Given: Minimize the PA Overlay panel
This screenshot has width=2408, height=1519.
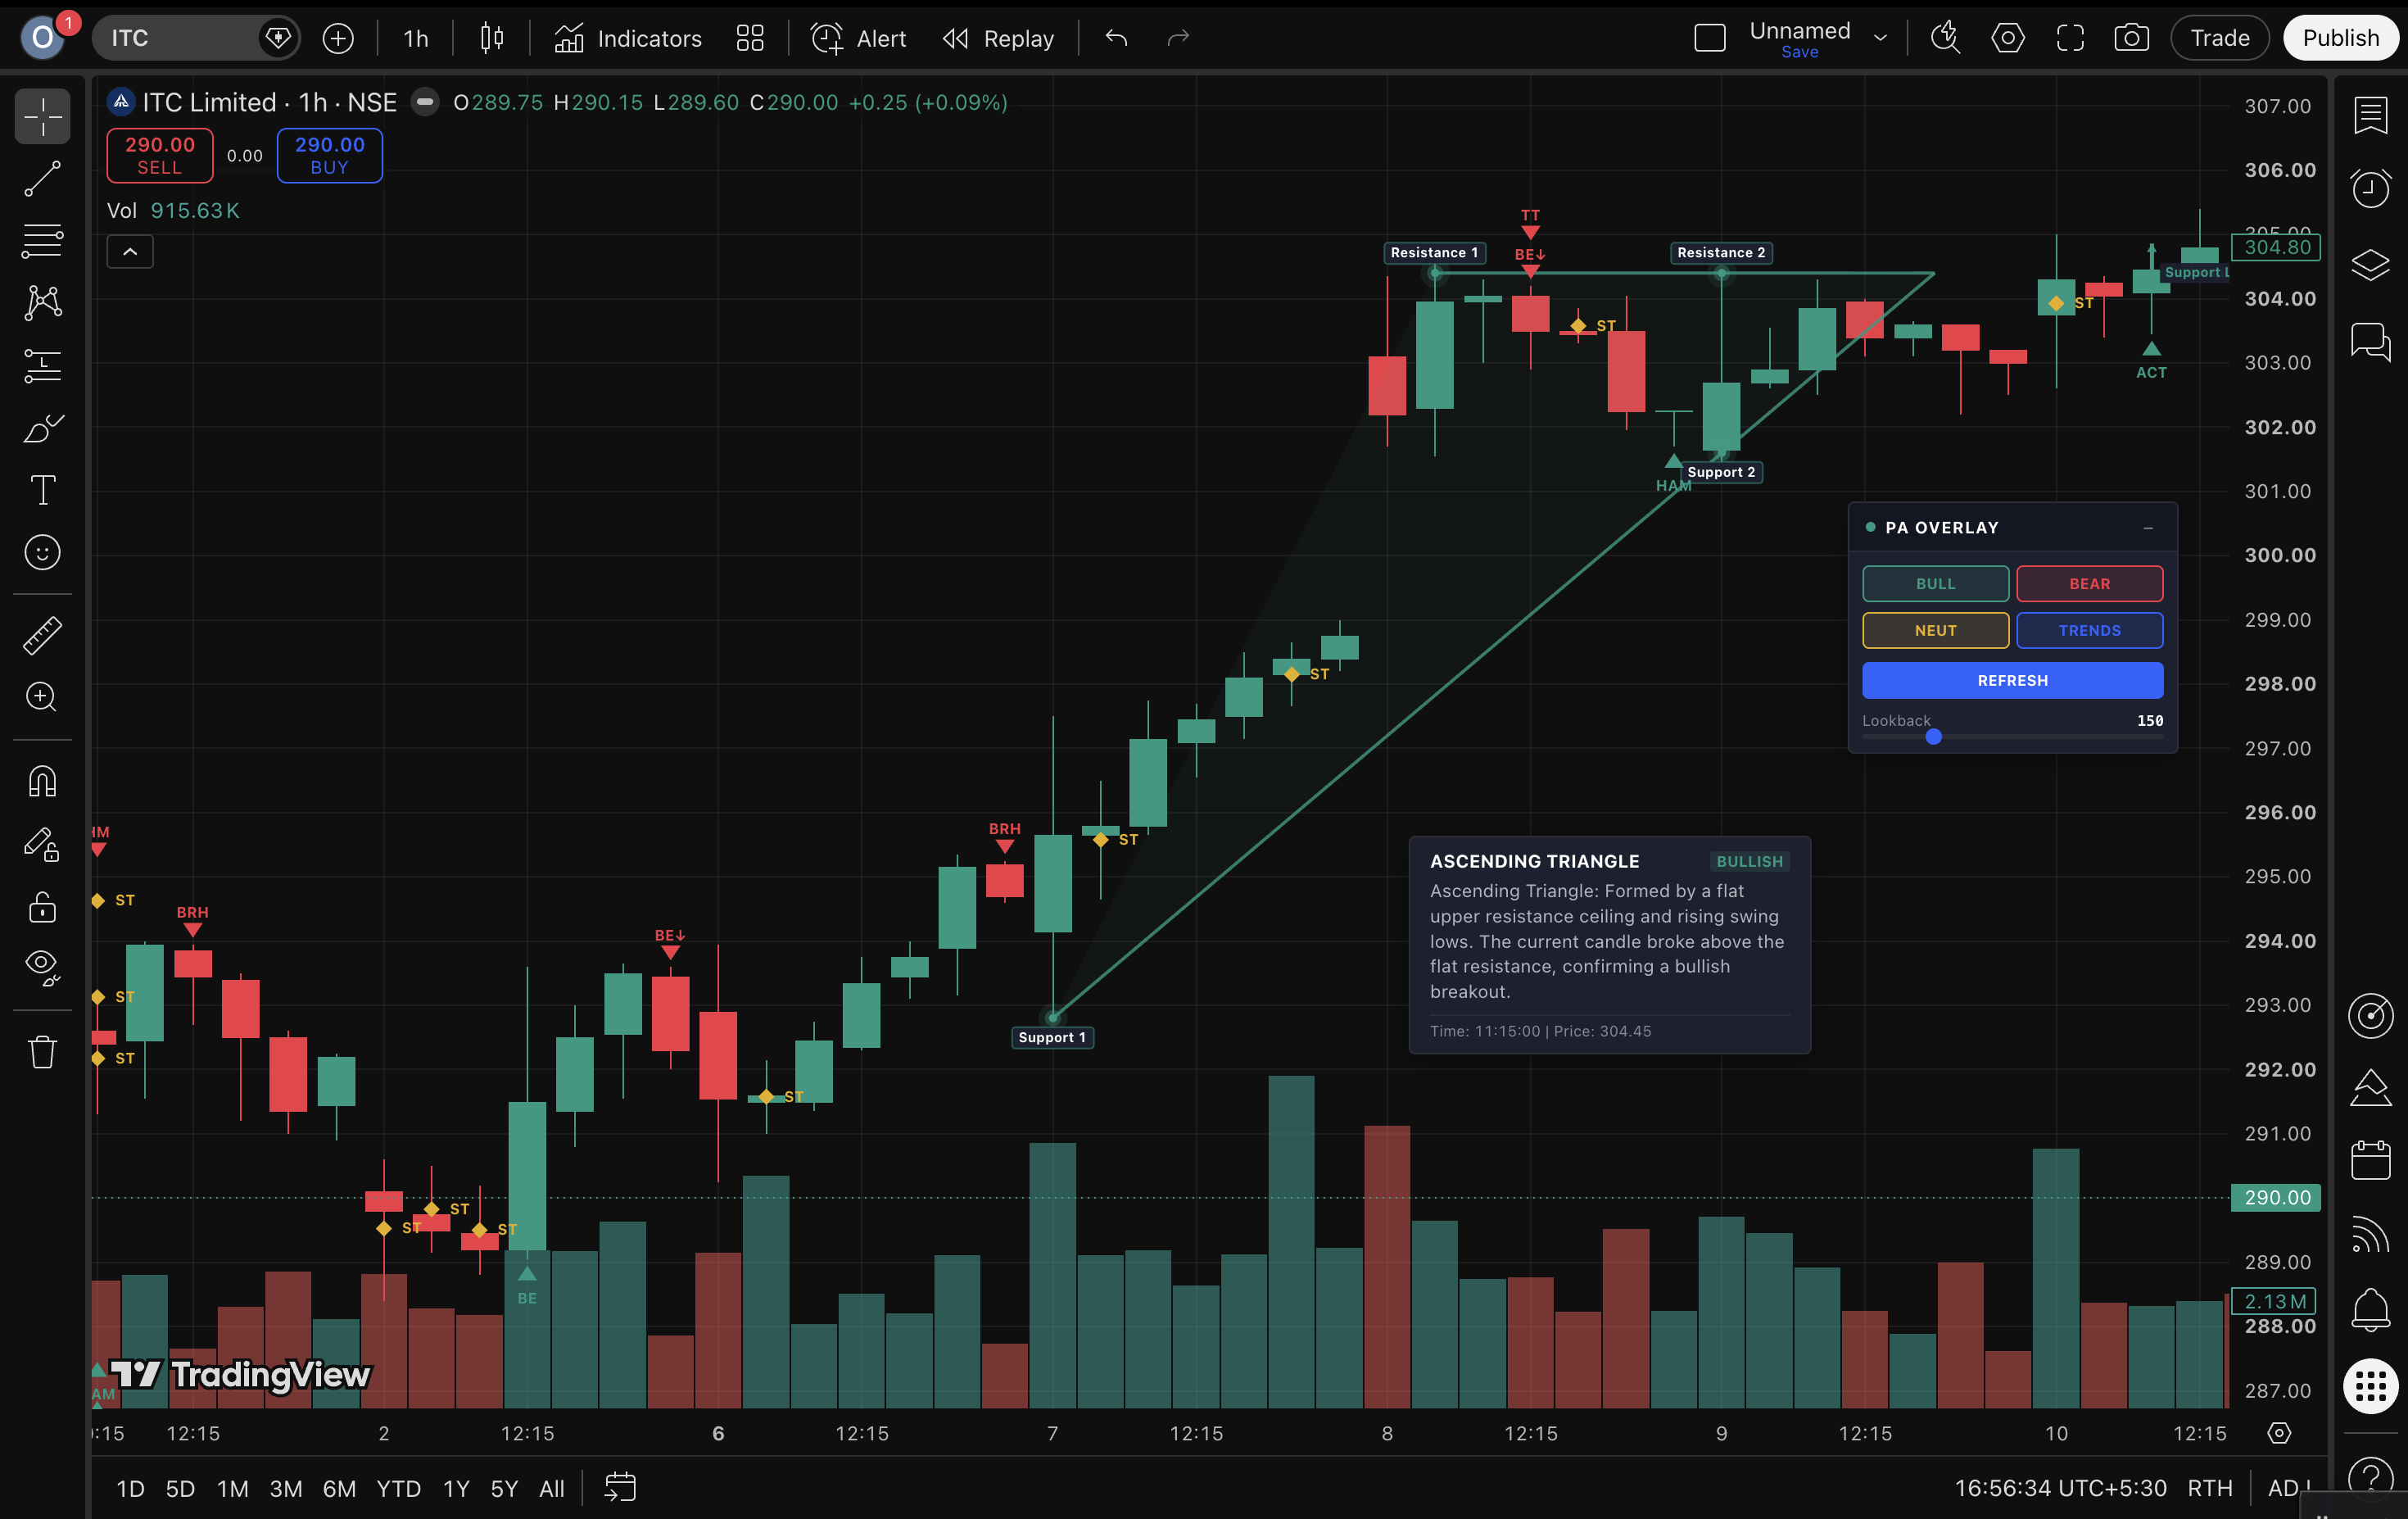Looking at the screenshot, I should [x=2148, y=528].
